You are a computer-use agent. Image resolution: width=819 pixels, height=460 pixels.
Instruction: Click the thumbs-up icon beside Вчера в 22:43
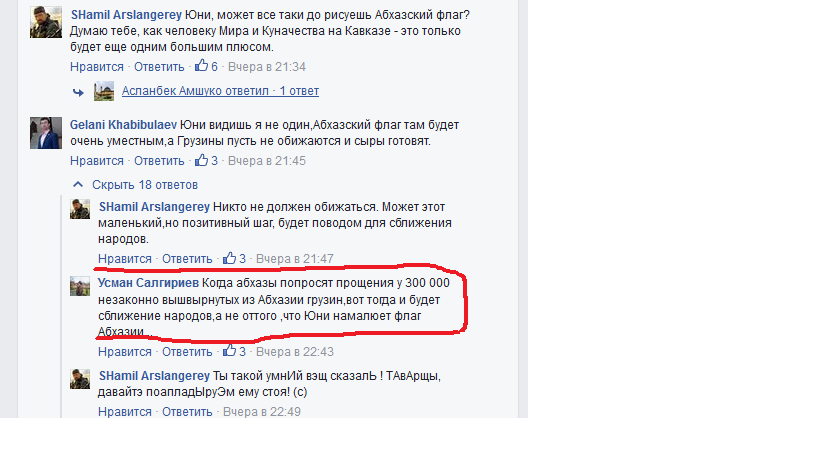pyautogui.click(x=229, y=351)
